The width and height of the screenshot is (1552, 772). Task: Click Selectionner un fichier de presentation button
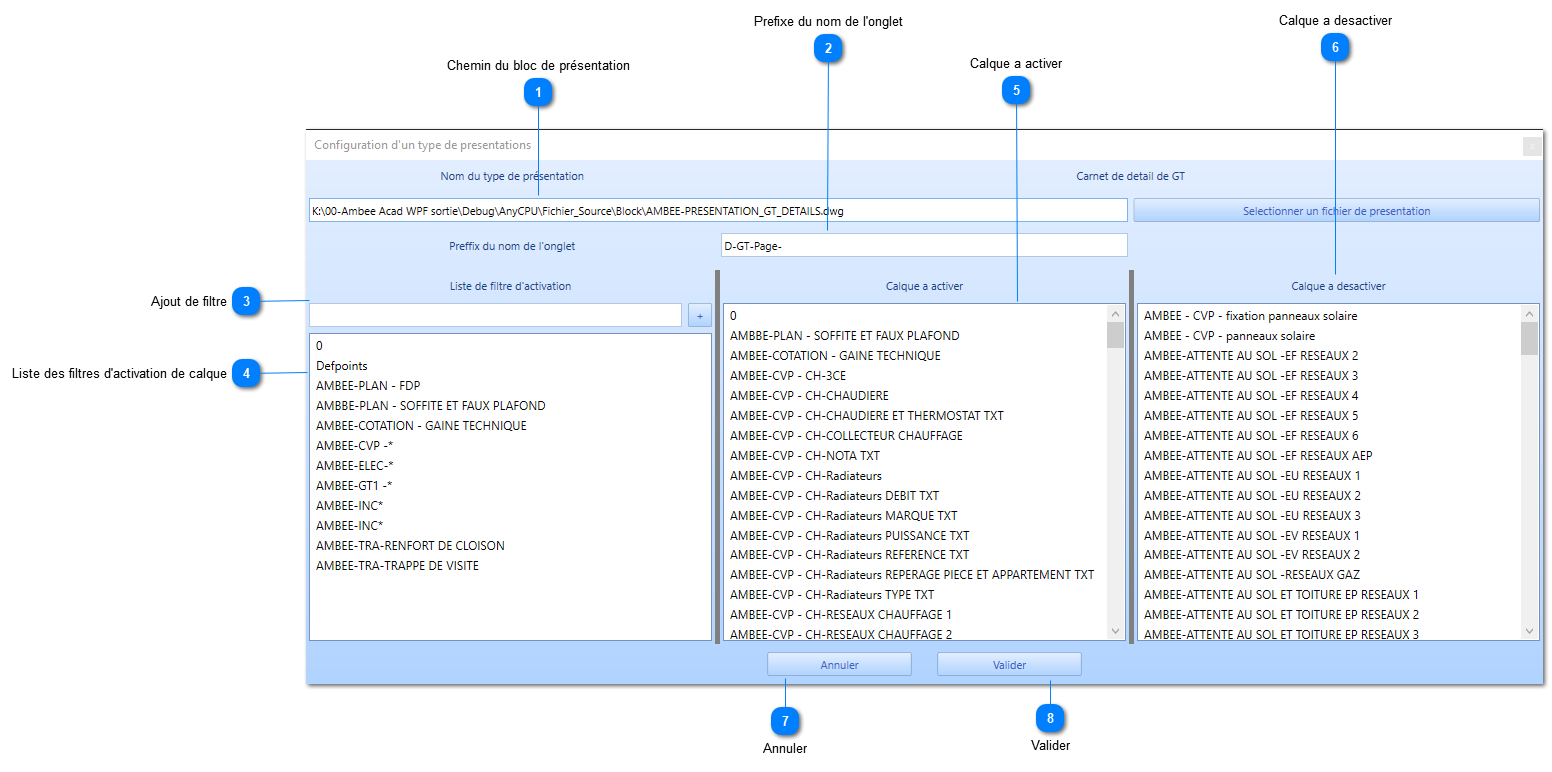[1336, 210]
